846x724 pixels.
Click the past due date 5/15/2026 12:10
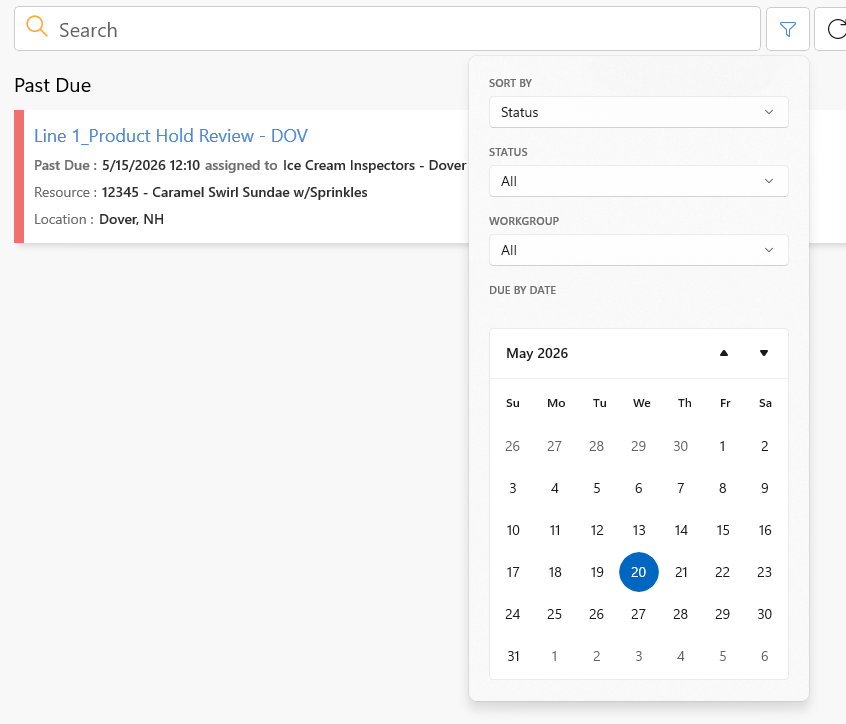coord(151,165)
